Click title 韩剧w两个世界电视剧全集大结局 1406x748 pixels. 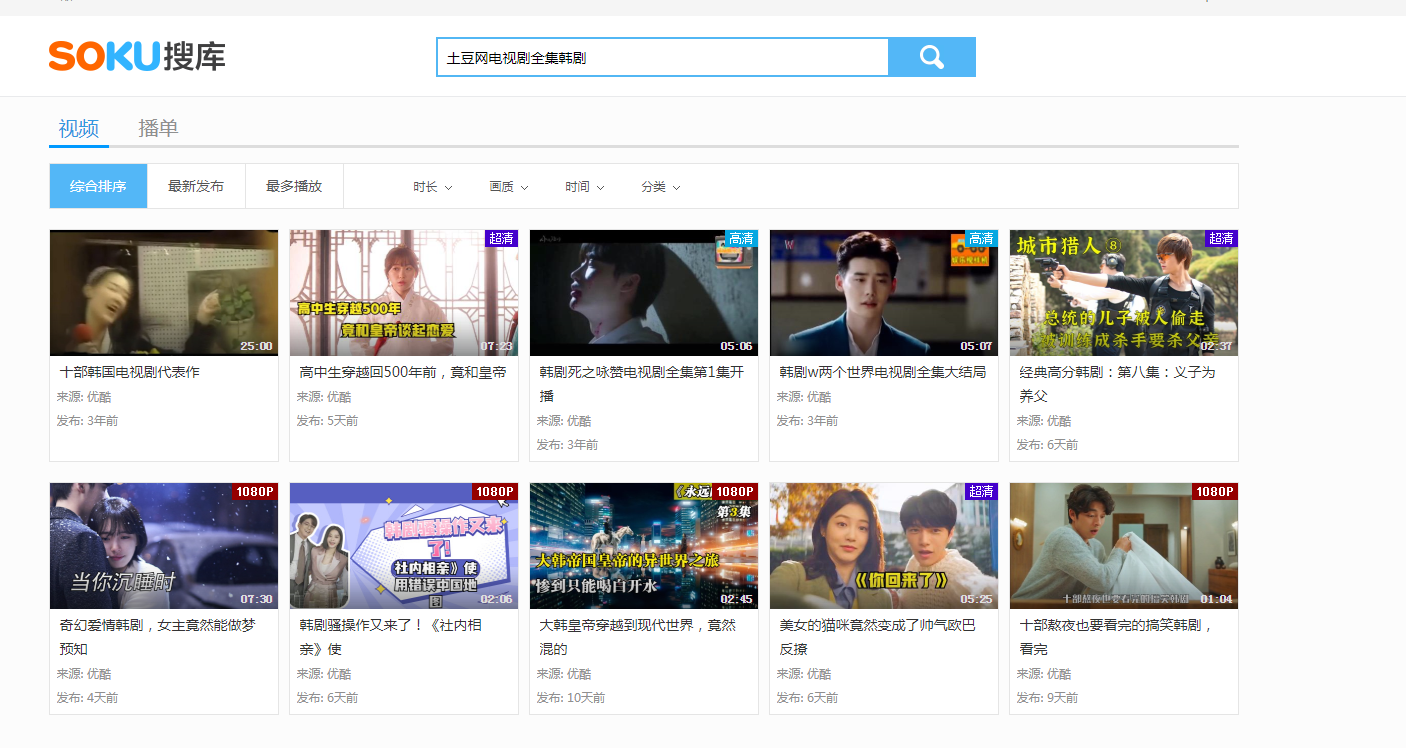883,372
